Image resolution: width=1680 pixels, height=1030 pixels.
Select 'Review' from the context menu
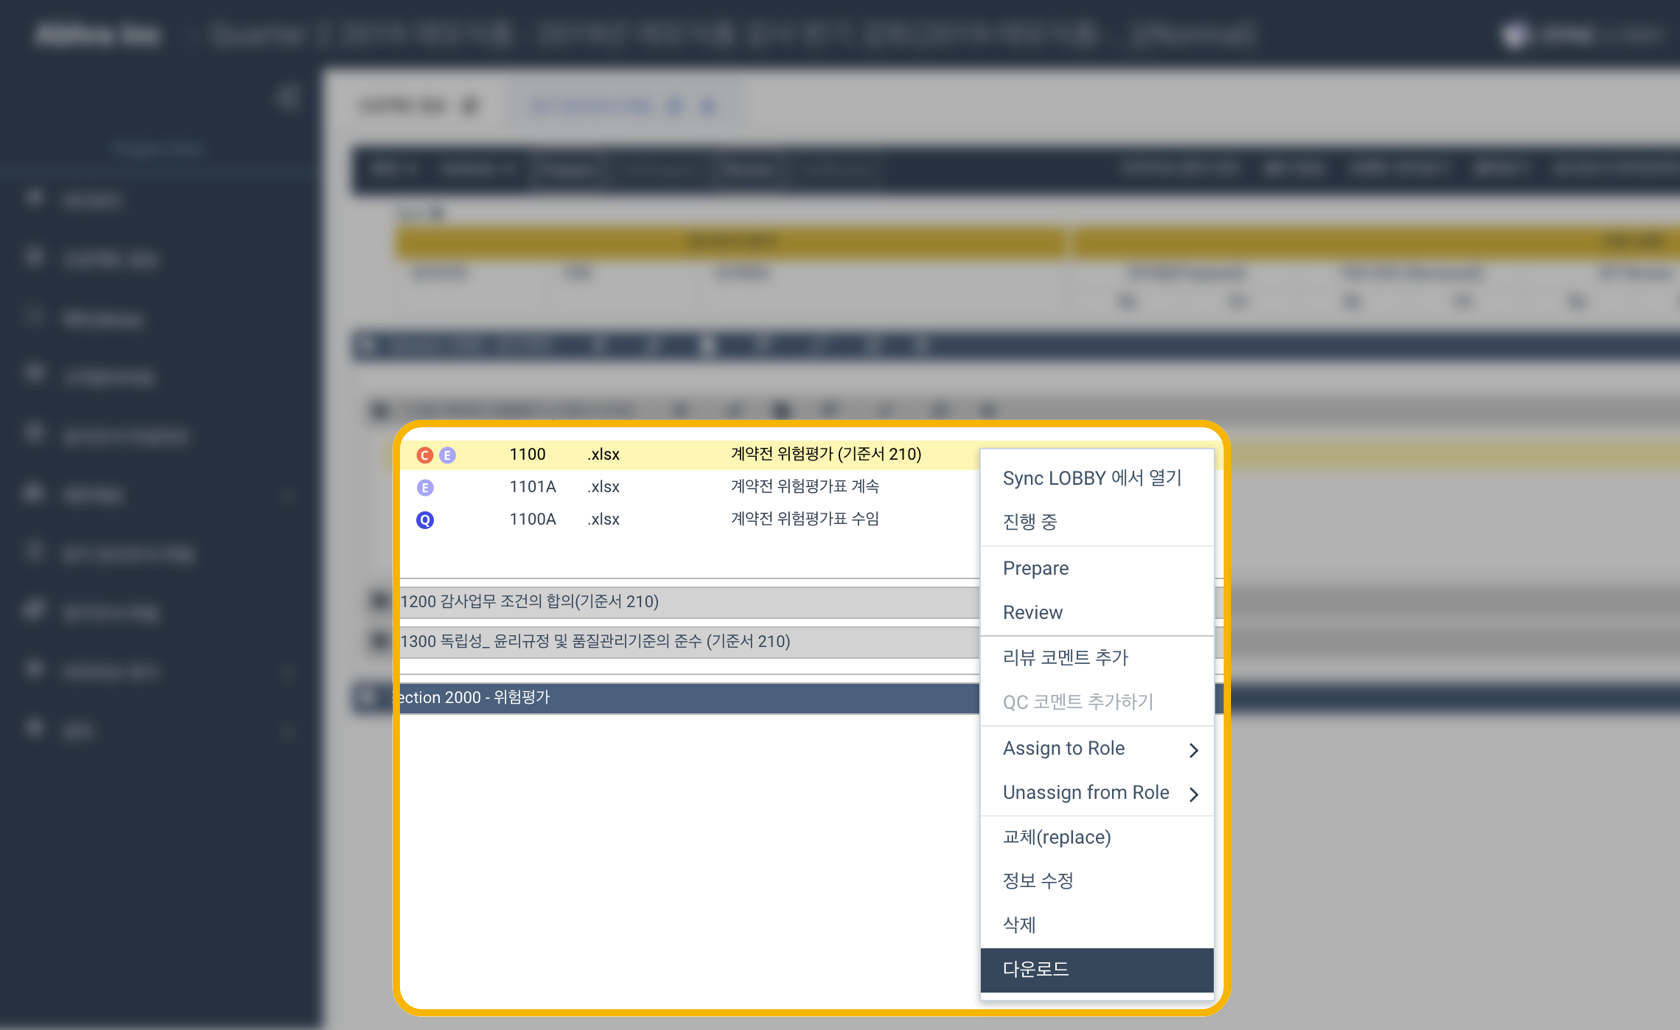(x=1032, y=612)
